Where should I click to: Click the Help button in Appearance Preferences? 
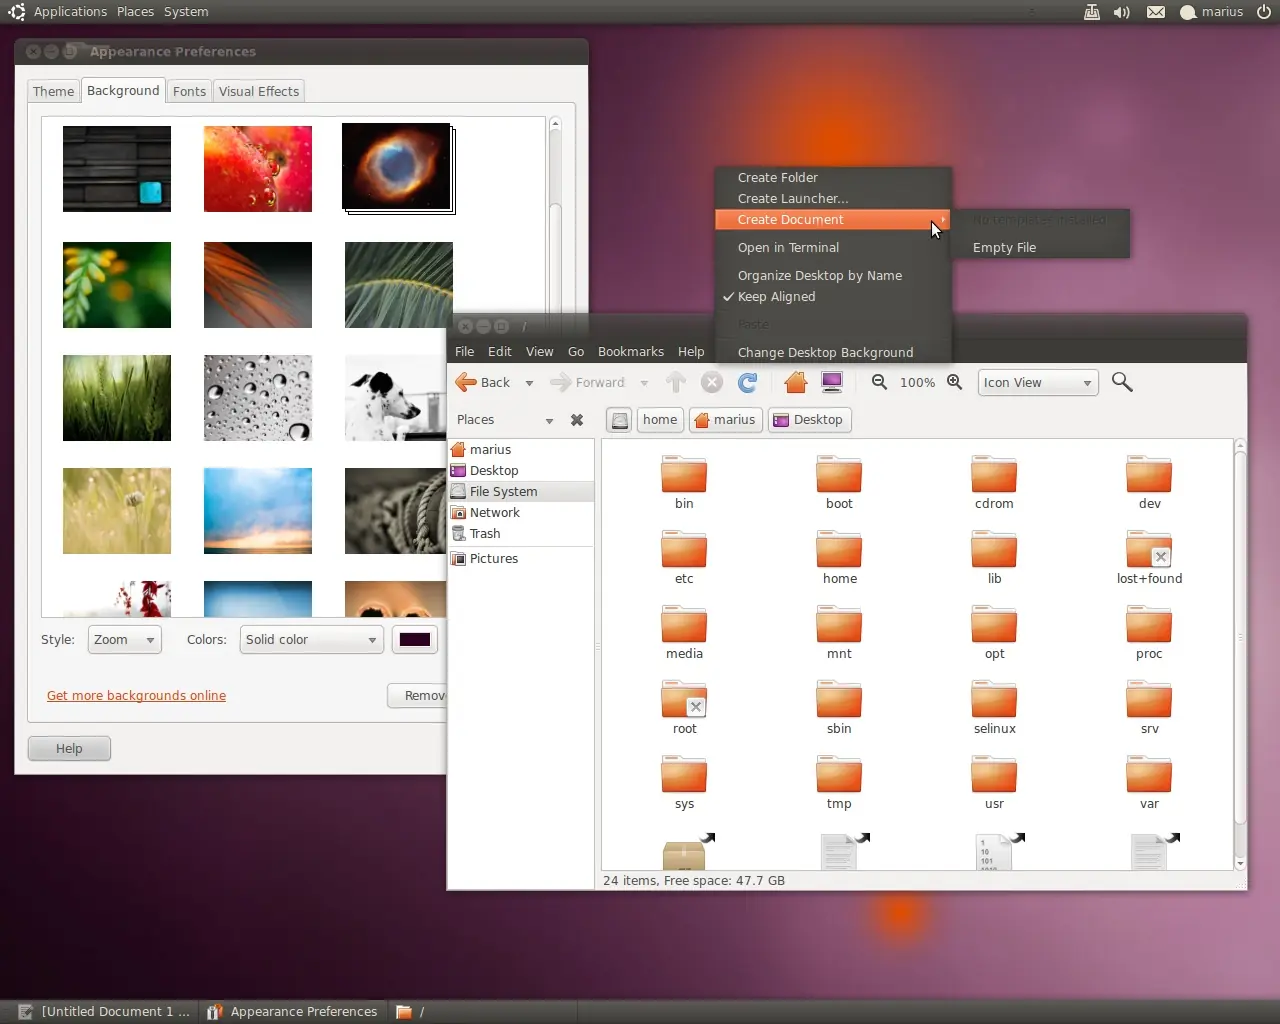(69, 749)
